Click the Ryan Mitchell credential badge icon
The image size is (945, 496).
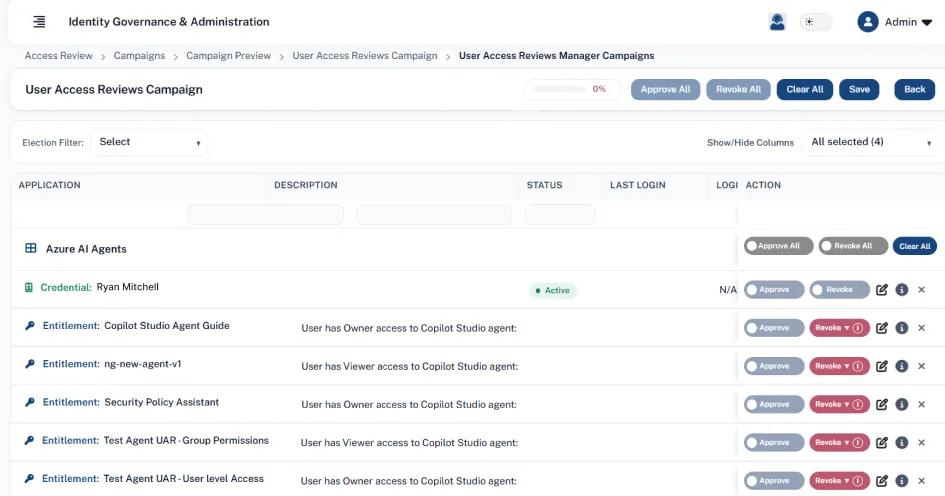click(28, 287)
